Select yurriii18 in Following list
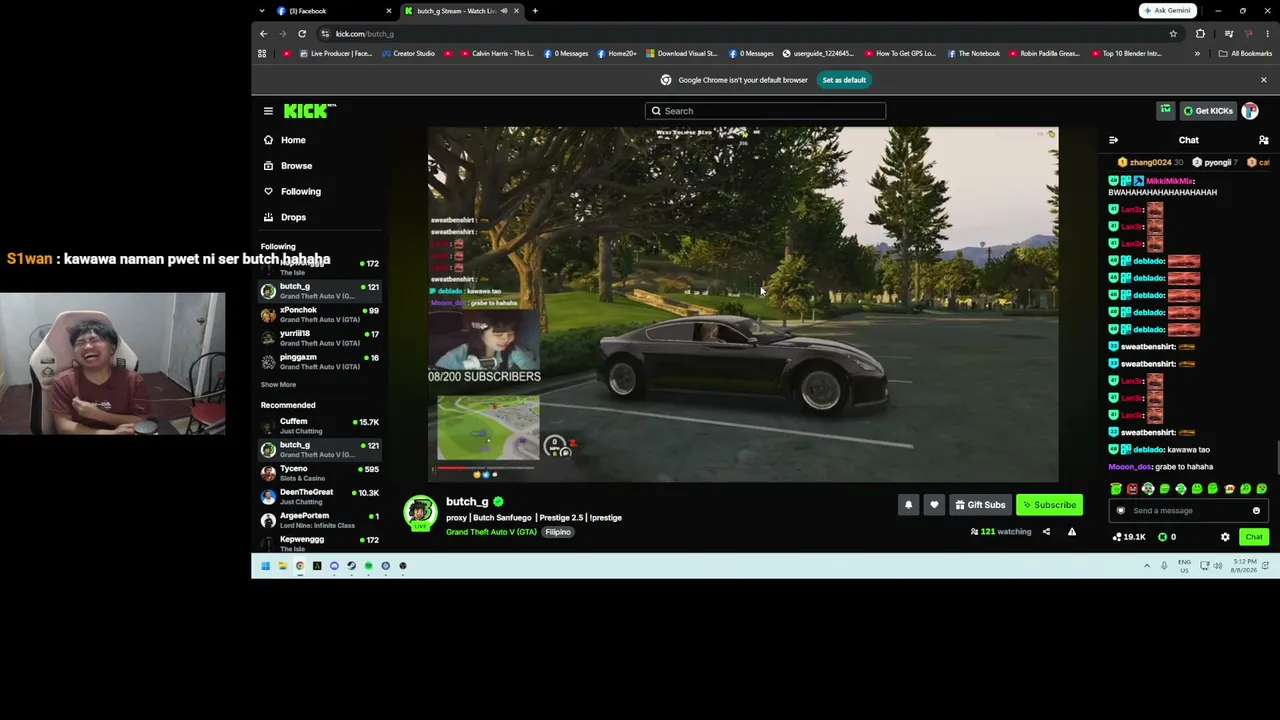Image resolution: width=1280 pixels, height=720 pixels. click(x=320, y=338)
